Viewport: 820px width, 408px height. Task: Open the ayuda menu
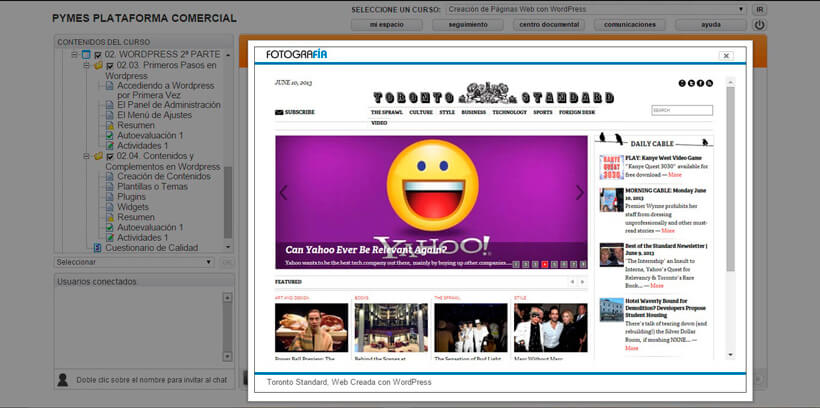coord(711,25)
